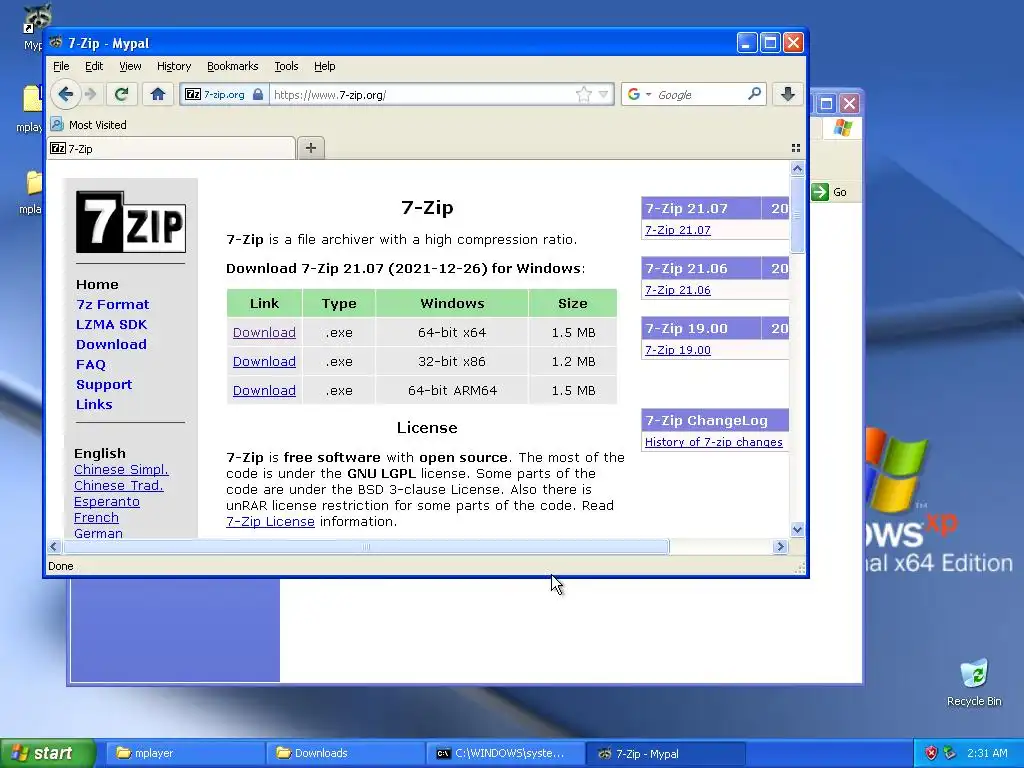Reload the page with the refresh icon
The width and height of the screenshot is (1024, 768).
coord(121,95)
